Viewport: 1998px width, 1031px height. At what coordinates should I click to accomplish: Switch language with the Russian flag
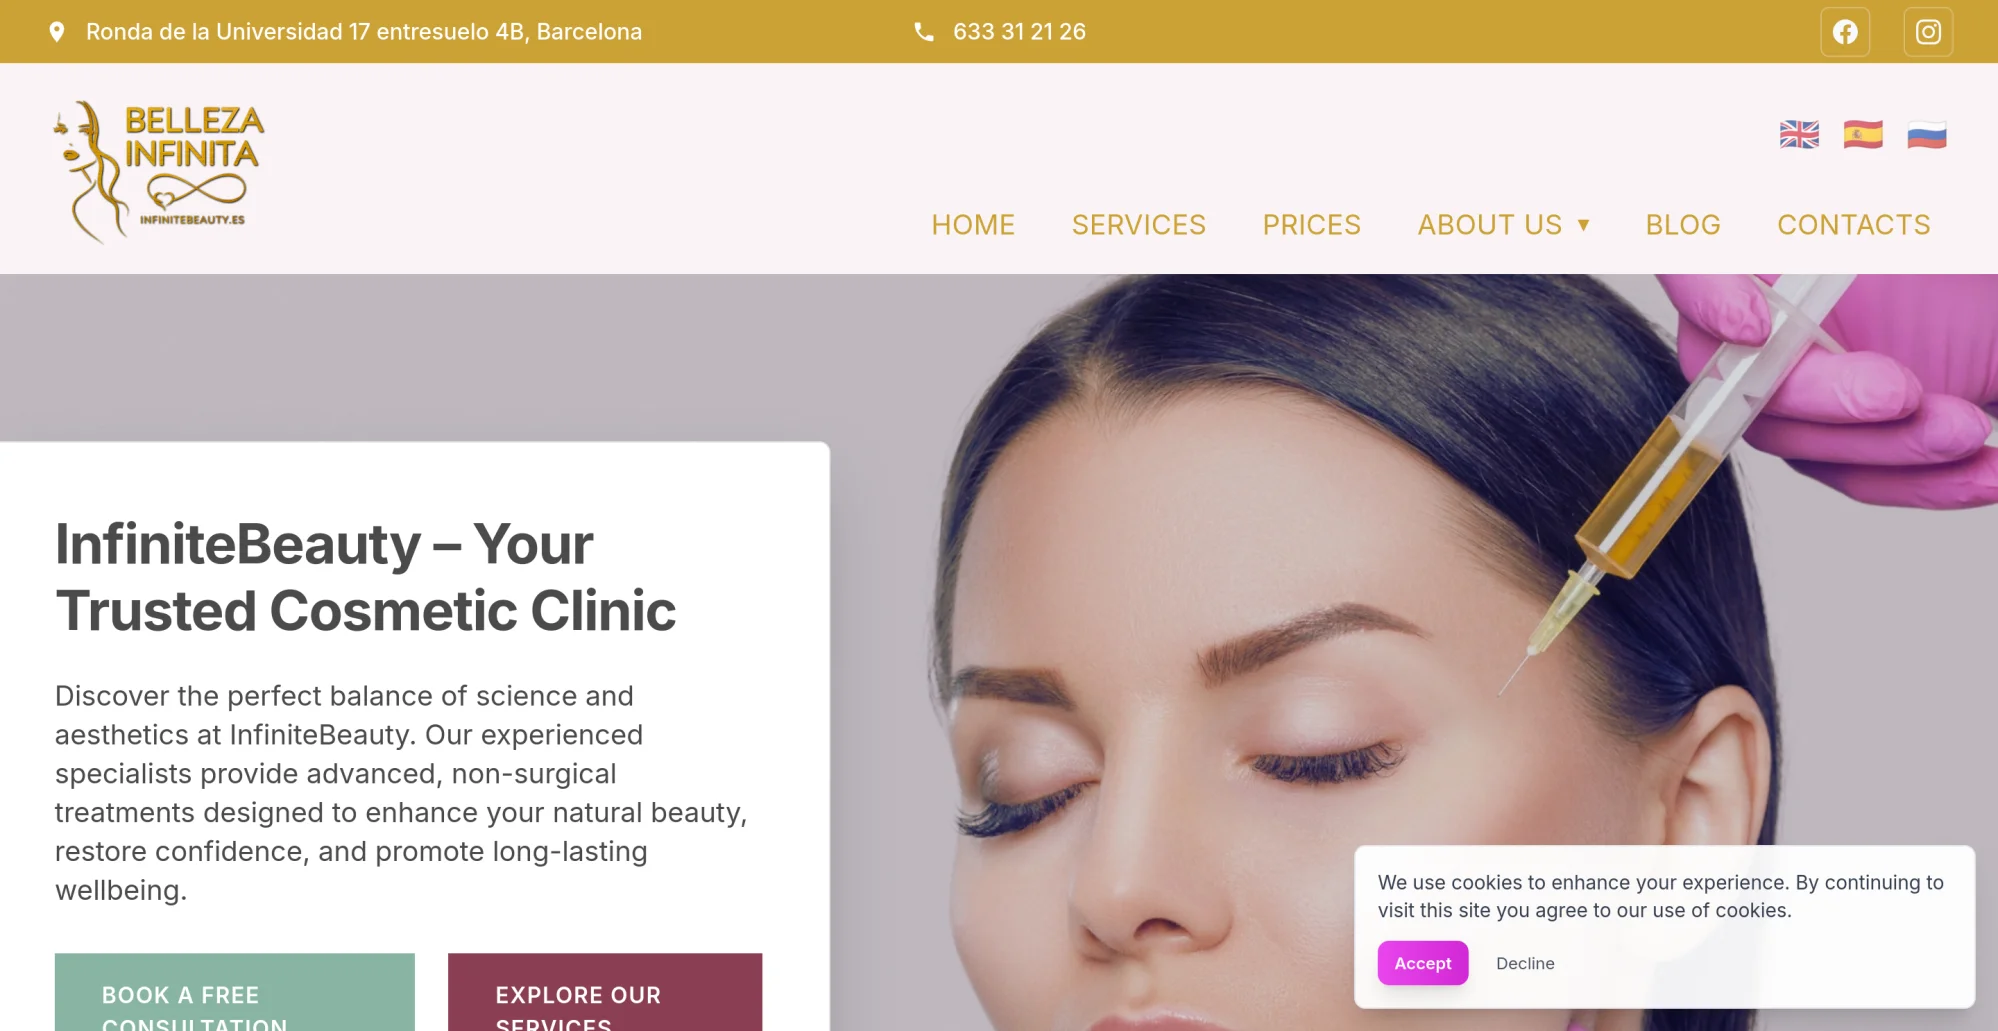point(1927,134)
